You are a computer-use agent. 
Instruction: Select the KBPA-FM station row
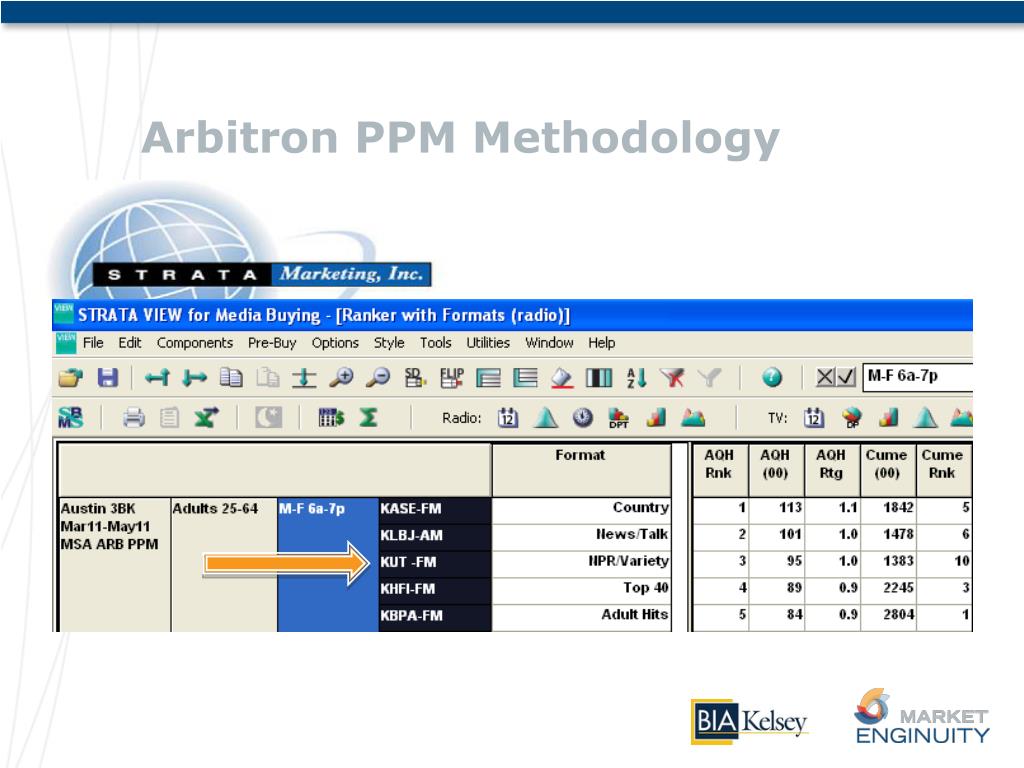435,616
